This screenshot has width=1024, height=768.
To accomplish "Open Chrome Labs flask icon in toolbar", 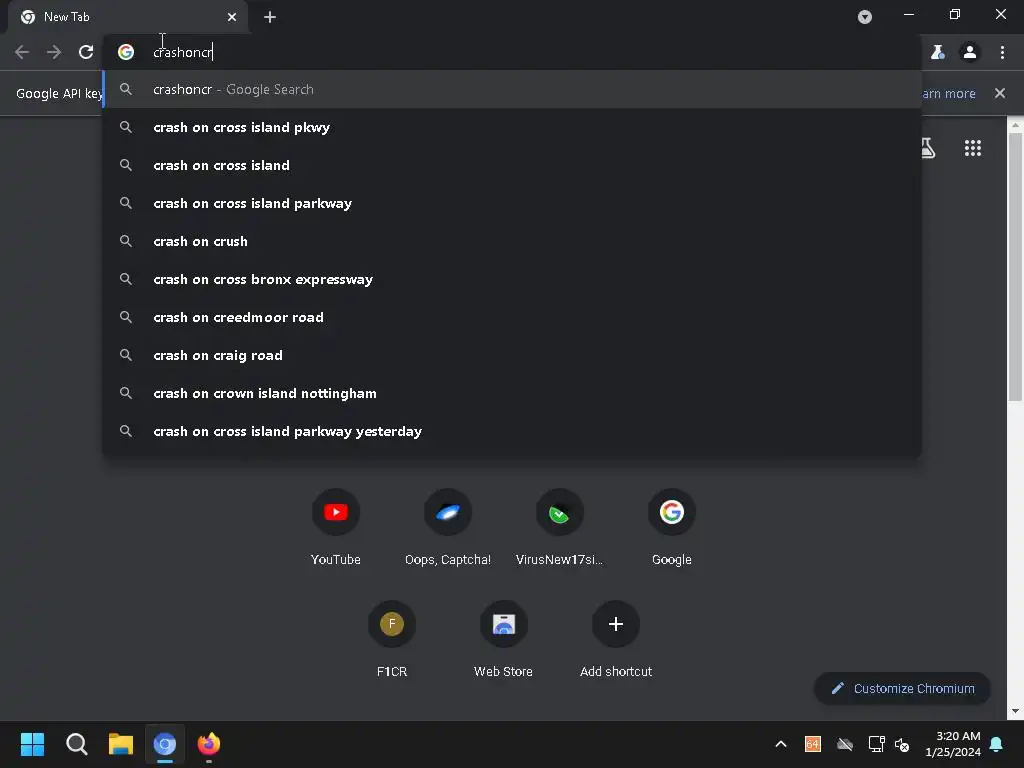I will pos(938,52).
